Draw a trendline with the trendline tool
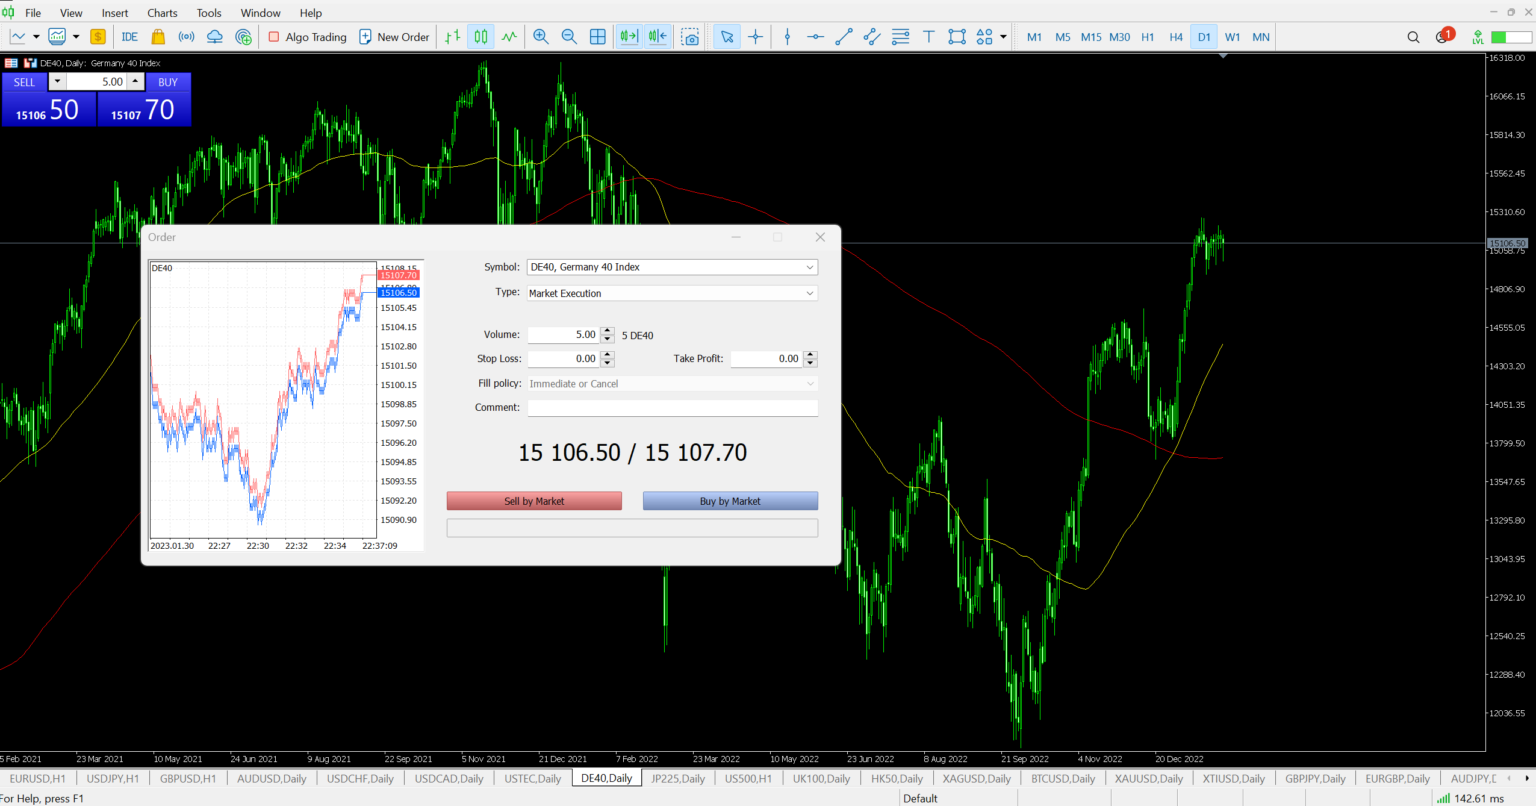Image resolution: width=1536 pixels, height=806 pixels. 843,37
